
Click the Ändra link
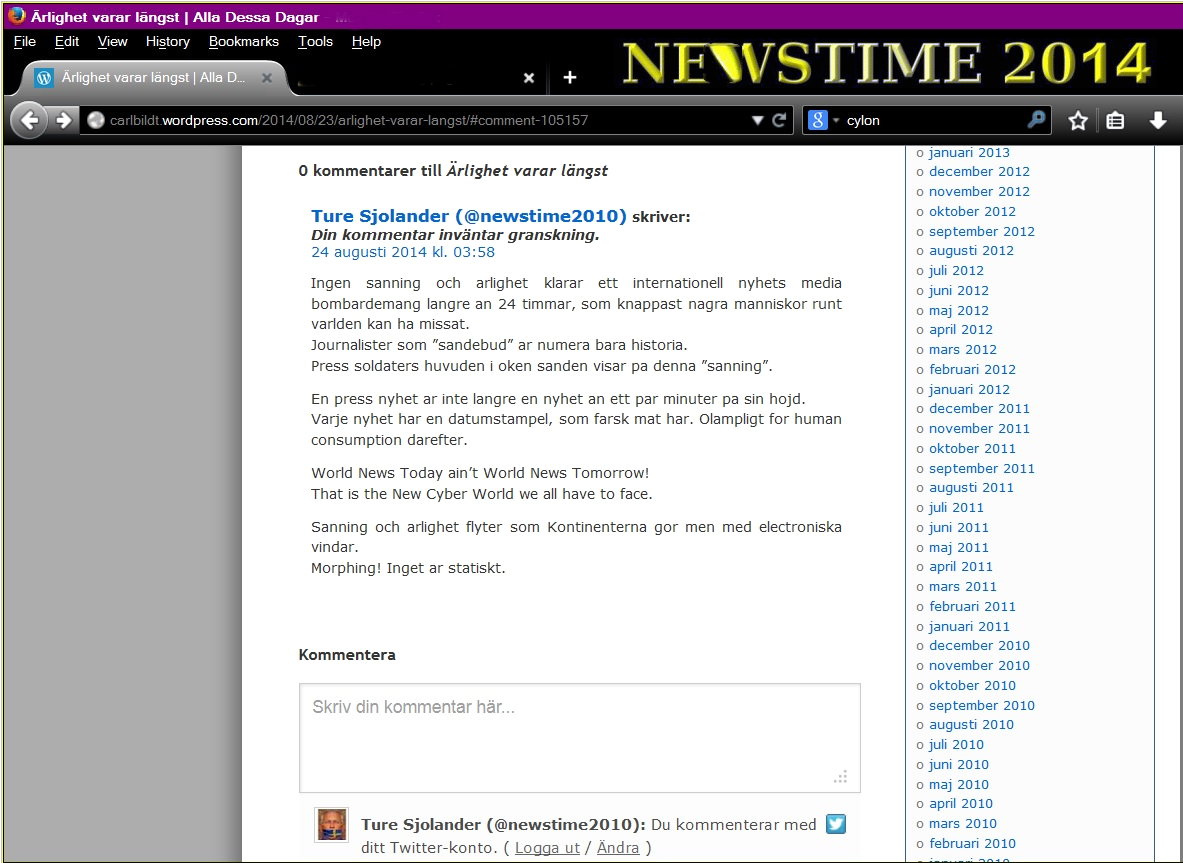click(618, 848)
